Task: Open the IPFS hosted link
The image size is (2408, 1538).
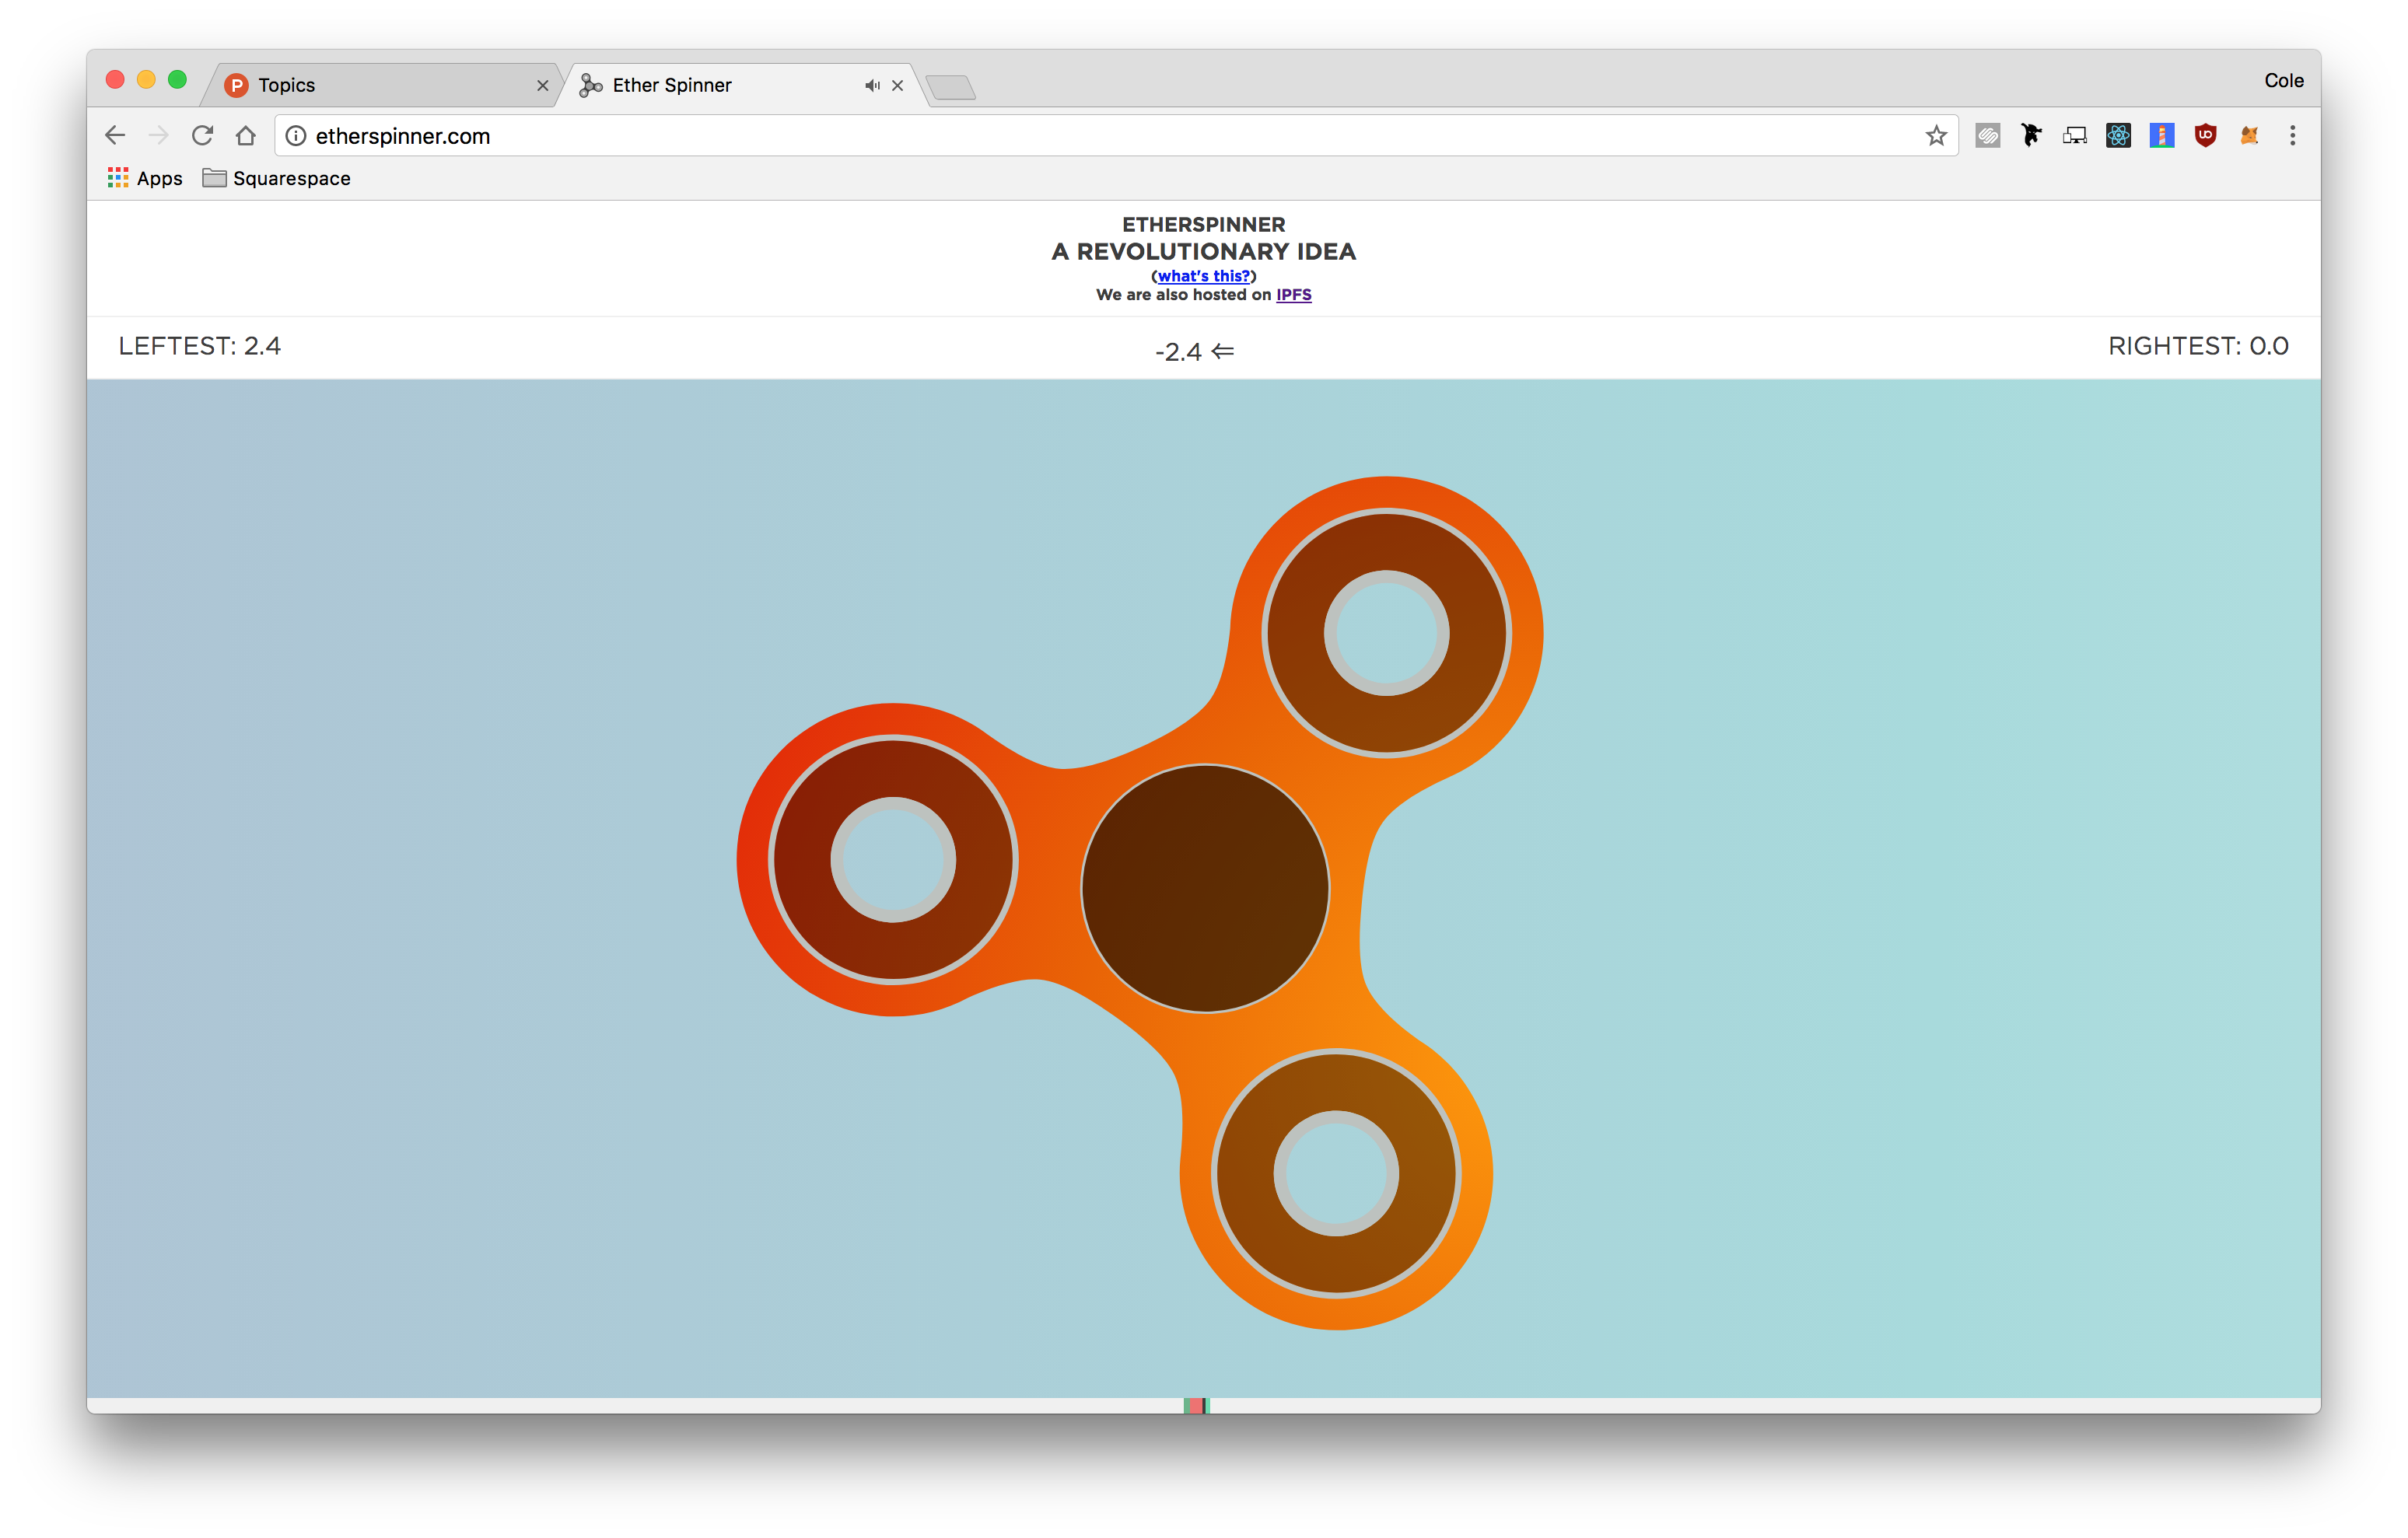Action: click(1293, 295)
